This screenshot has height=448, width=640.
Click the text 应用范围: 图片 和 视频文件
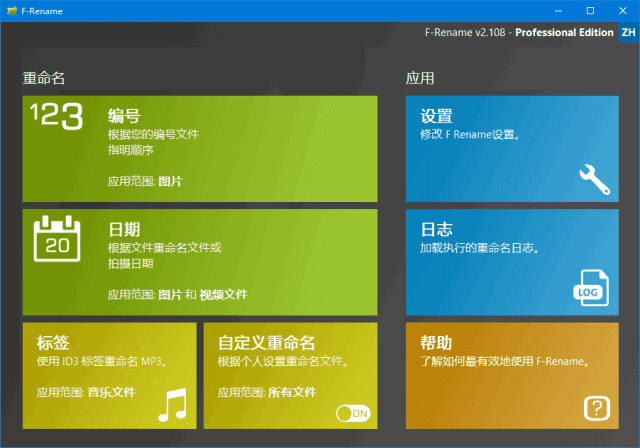(x=178, y=295)
